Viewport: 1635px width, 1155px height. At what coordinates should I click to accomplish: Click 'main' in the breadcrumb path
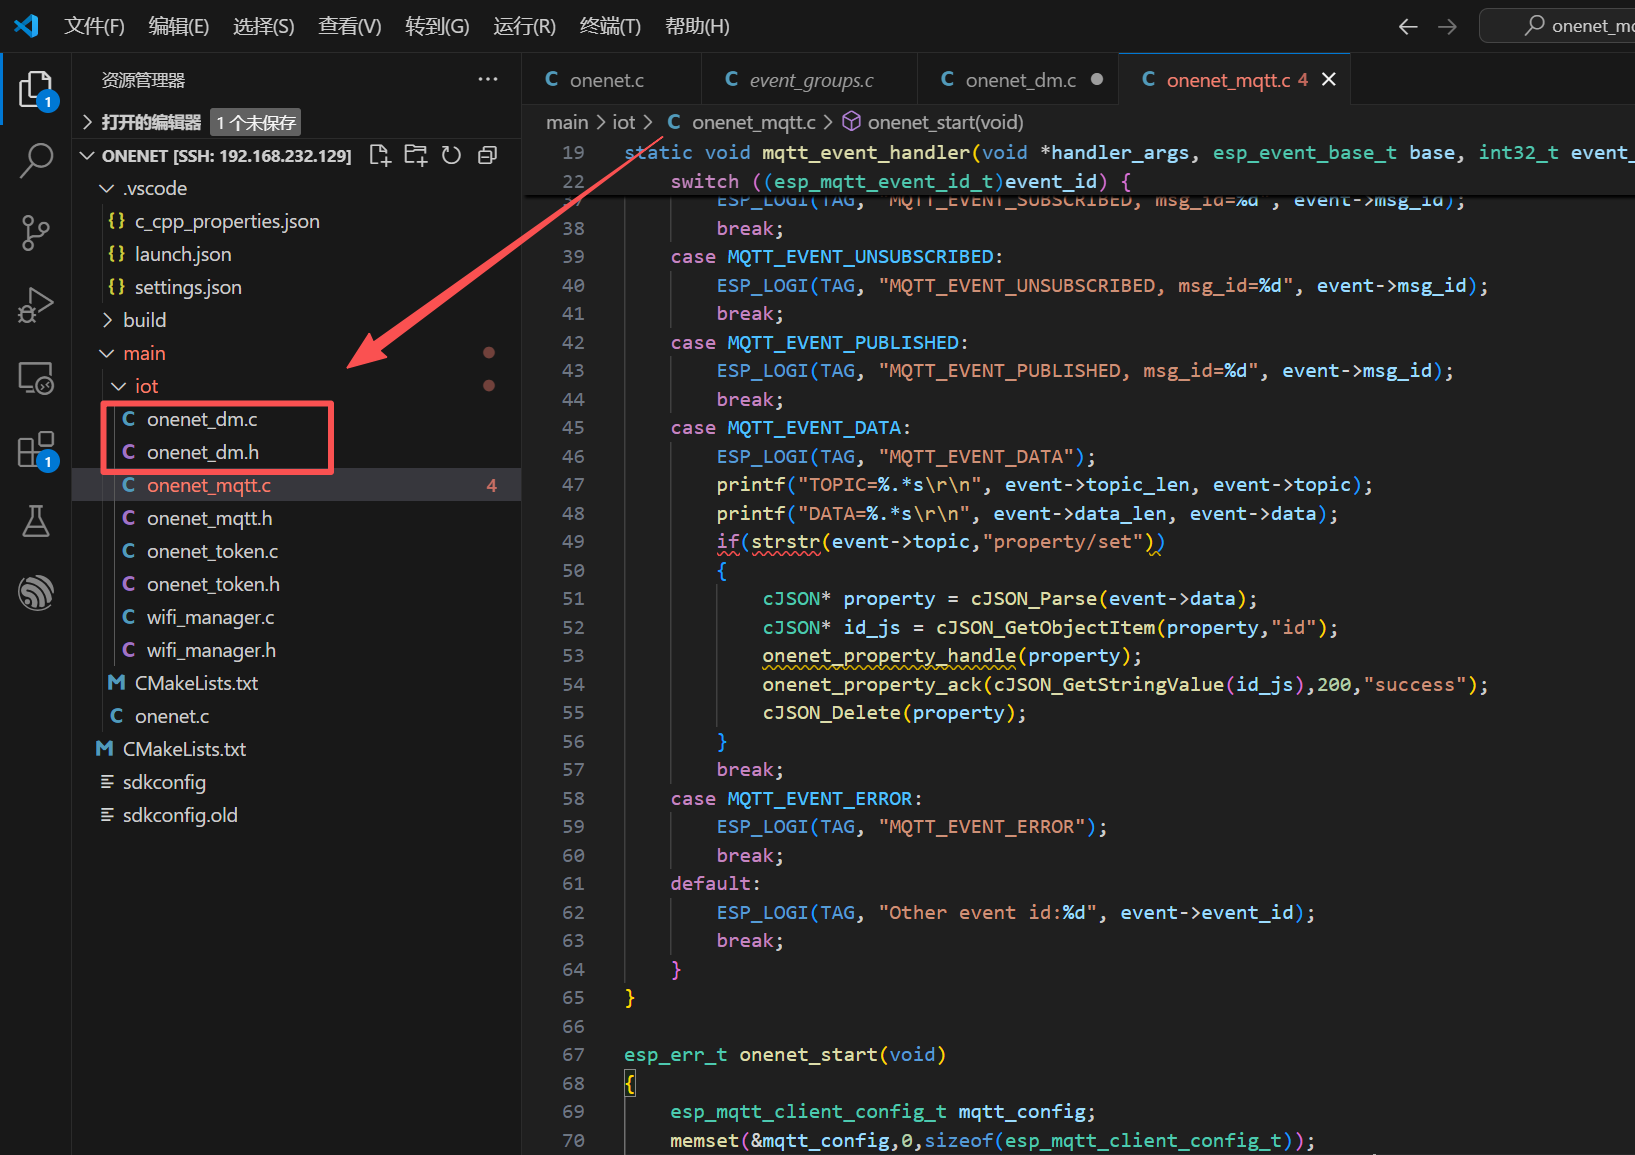click(567, 122)
